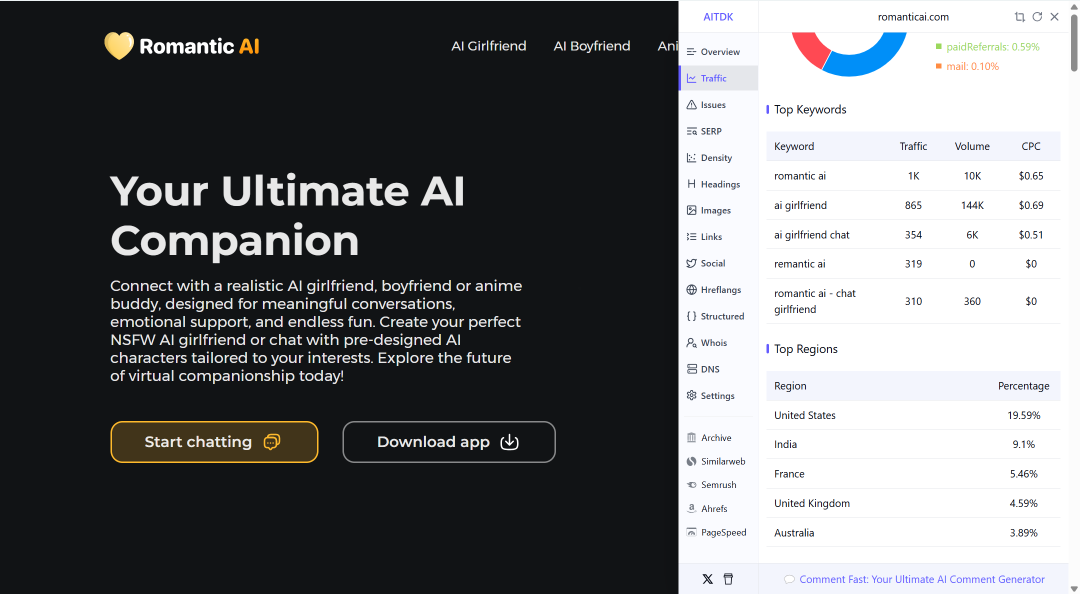Screen dimensions: 1080x594
Task: Open the Issues warning icon
Action: click(692, 105)
